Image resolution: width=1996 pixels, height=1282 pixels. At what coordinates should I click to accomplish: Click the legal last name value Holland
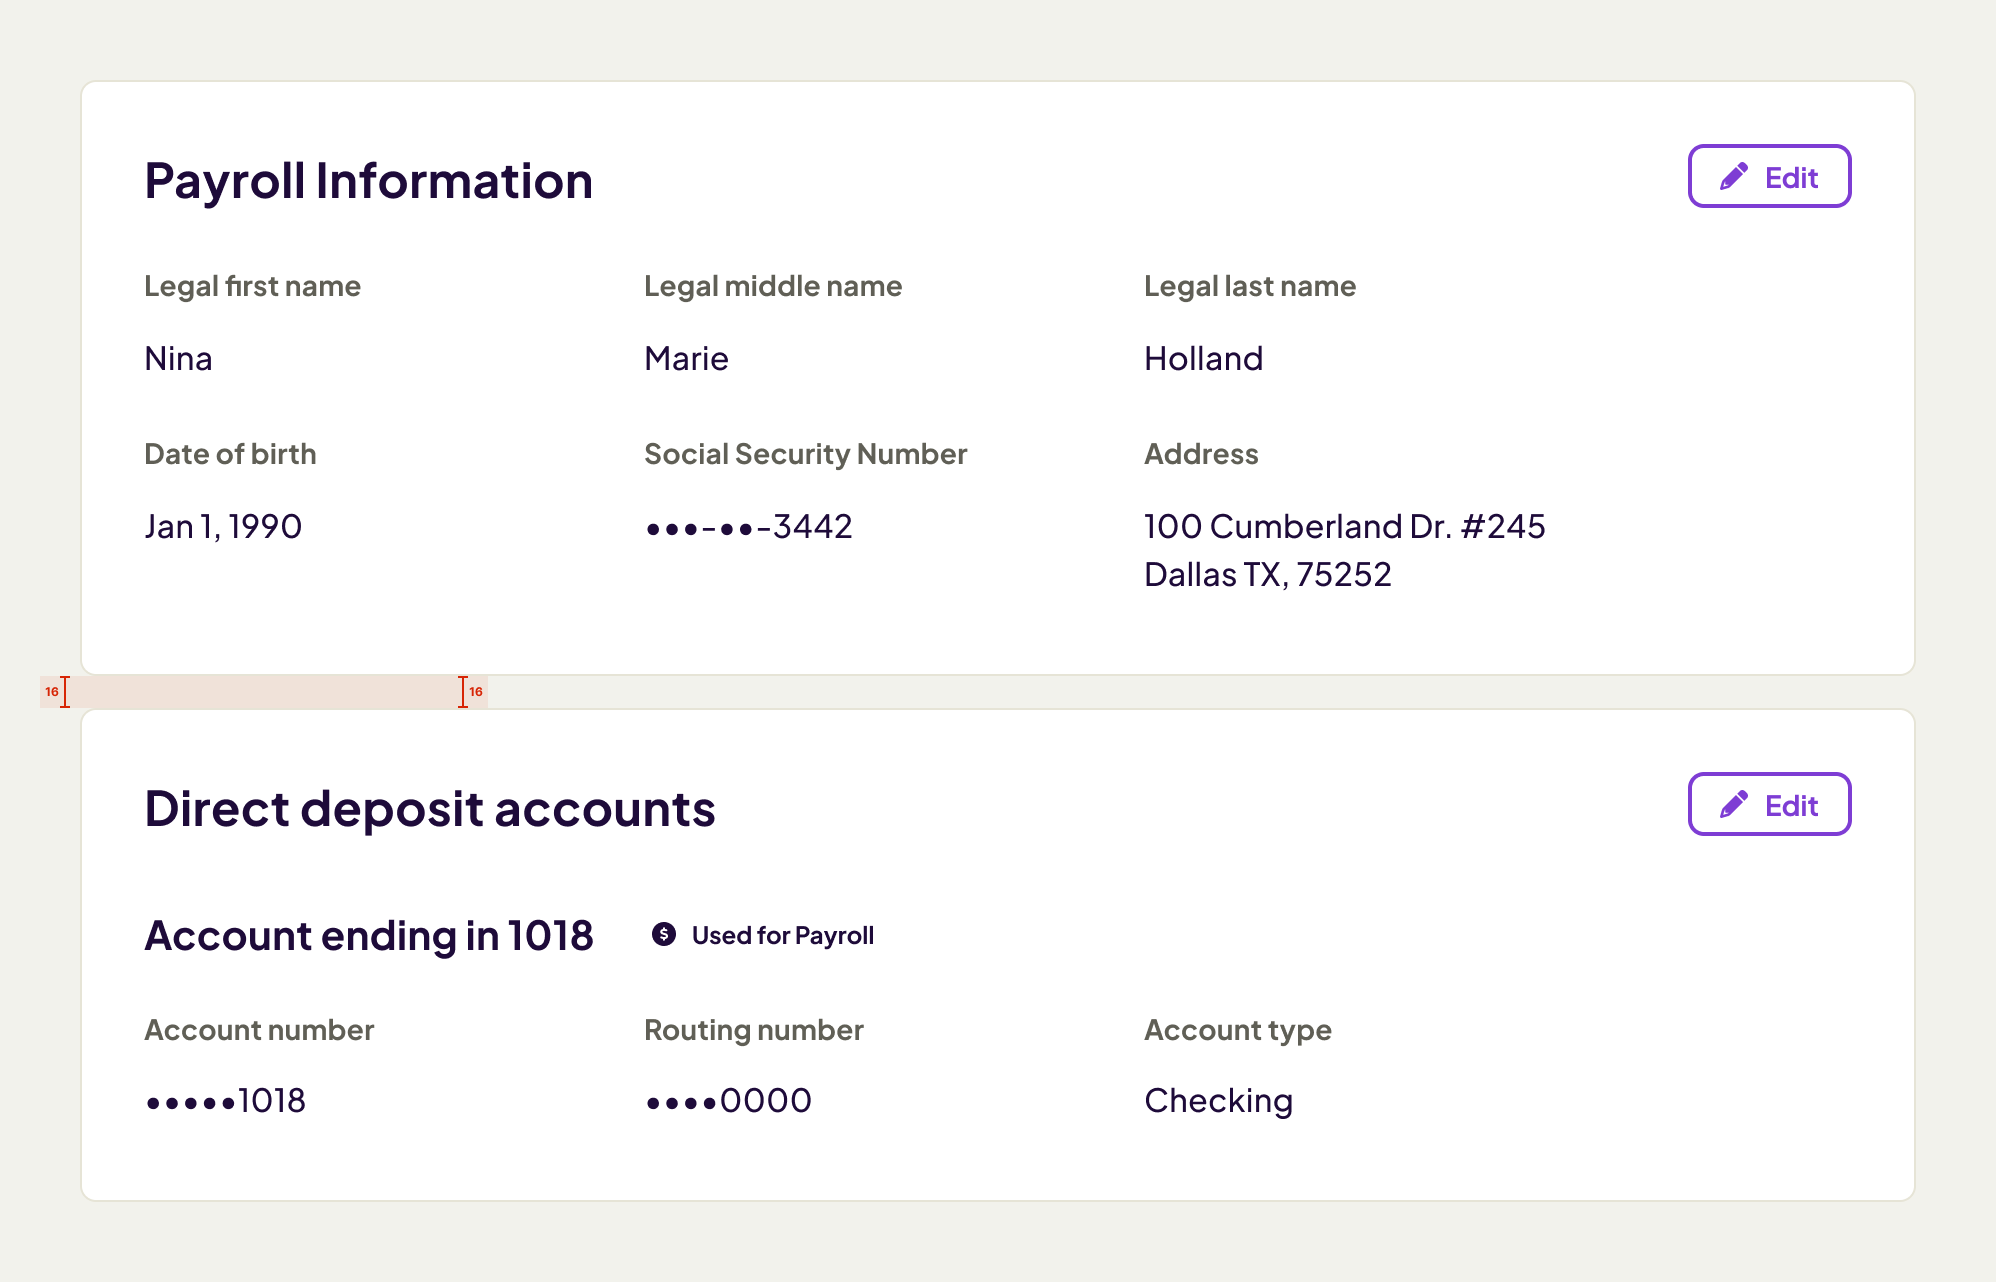pos(1203,359)
